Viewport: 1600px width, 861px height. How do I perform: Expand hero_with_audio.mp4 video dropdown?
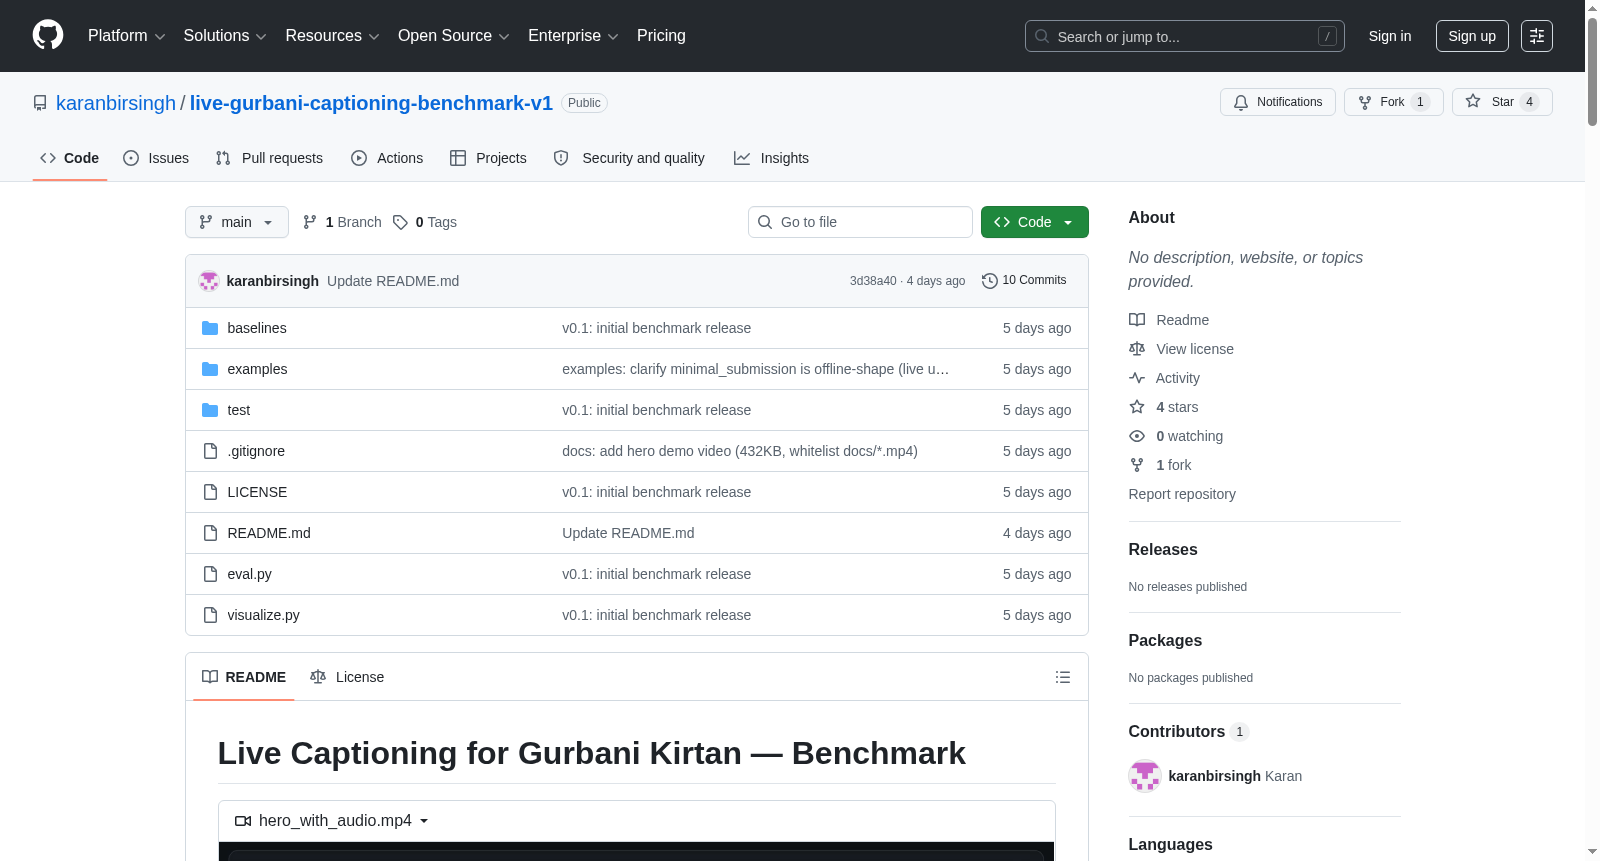(332, 821)
